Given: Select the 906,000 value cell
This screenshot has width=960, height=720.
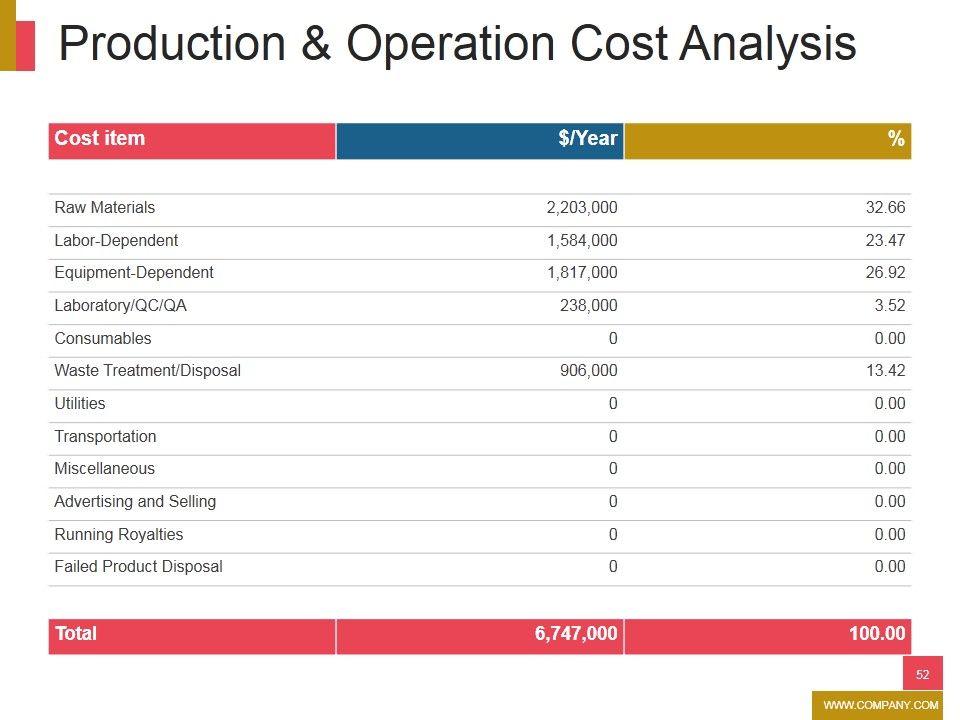Looking at the screenshot, I should [588, 371].
